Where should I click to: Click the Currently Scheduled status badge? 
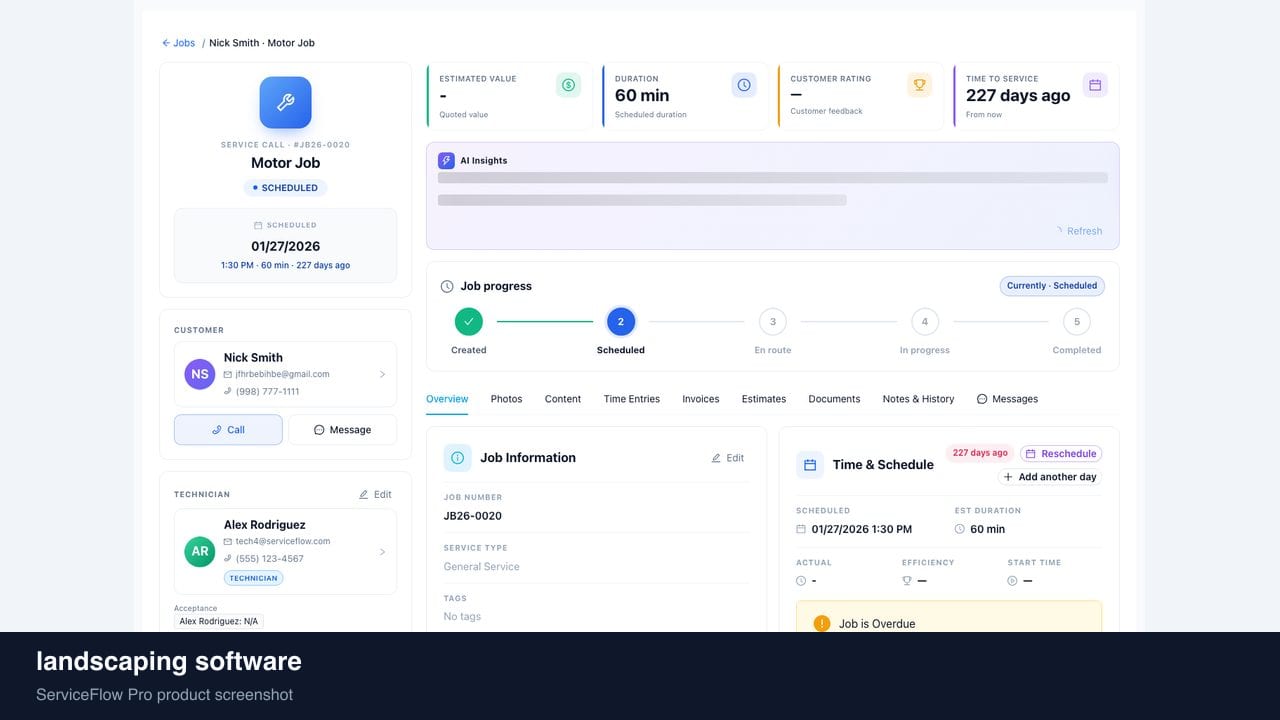[x=1052, y=286]
